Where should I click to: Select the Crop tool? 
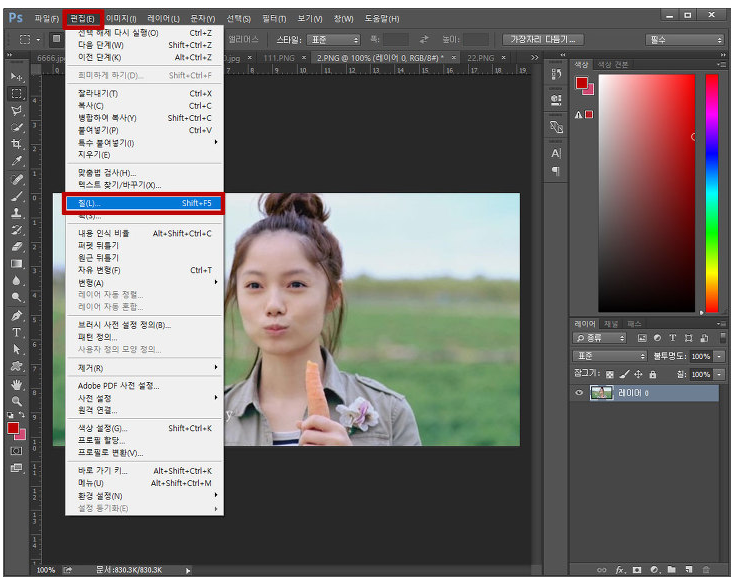(x=16, y=144)
